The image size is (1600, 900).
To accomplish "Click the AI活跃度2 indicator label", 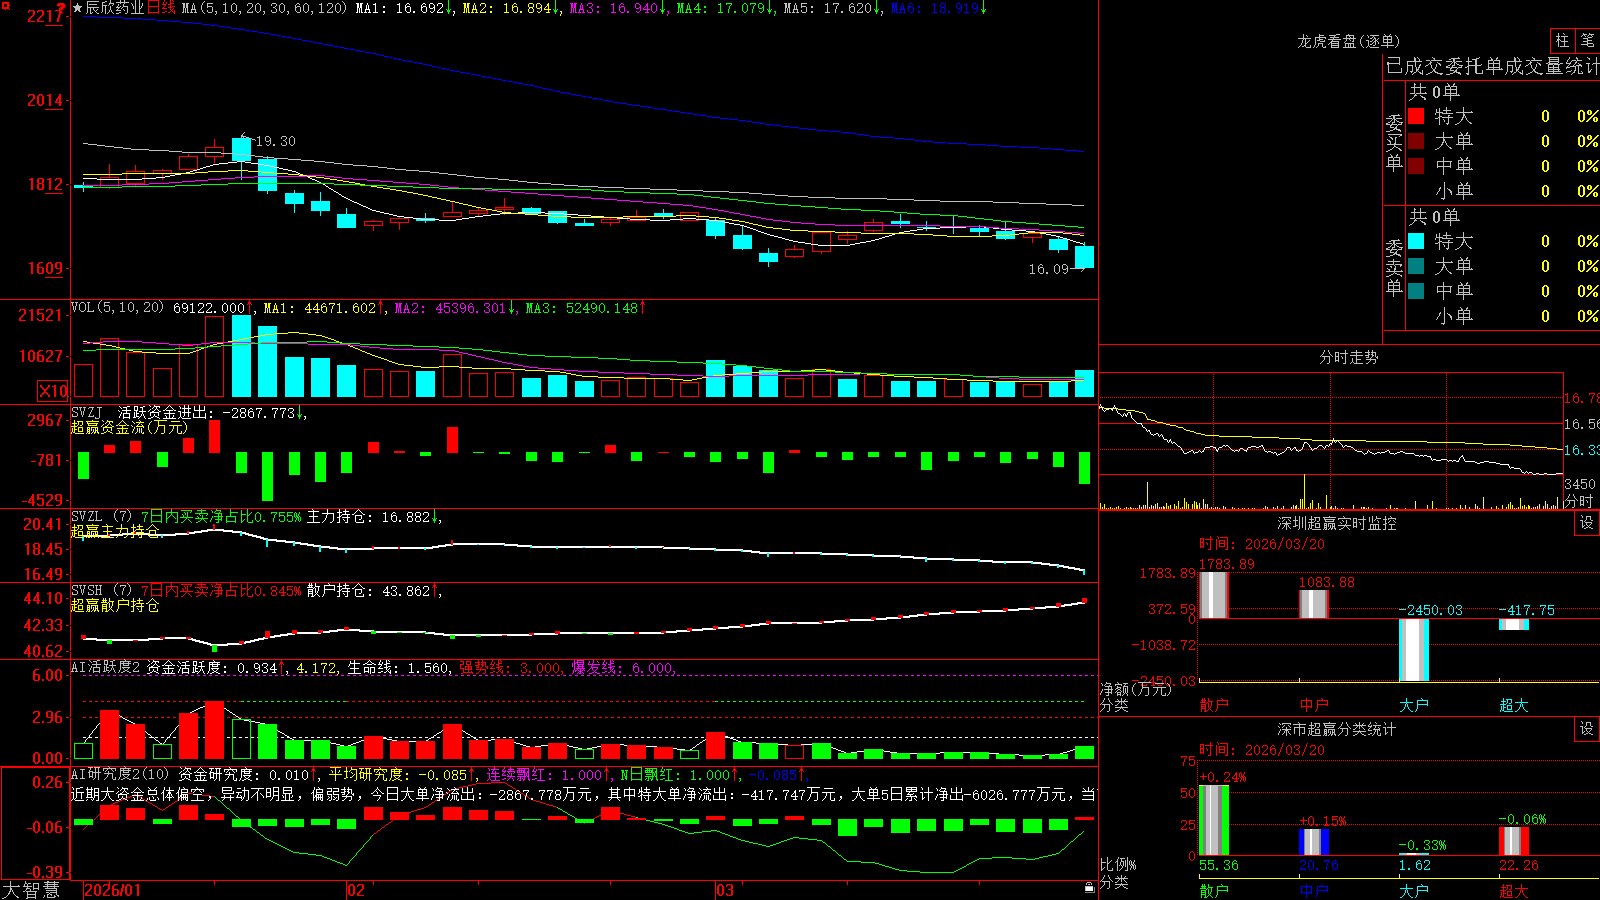I will 106,667.
